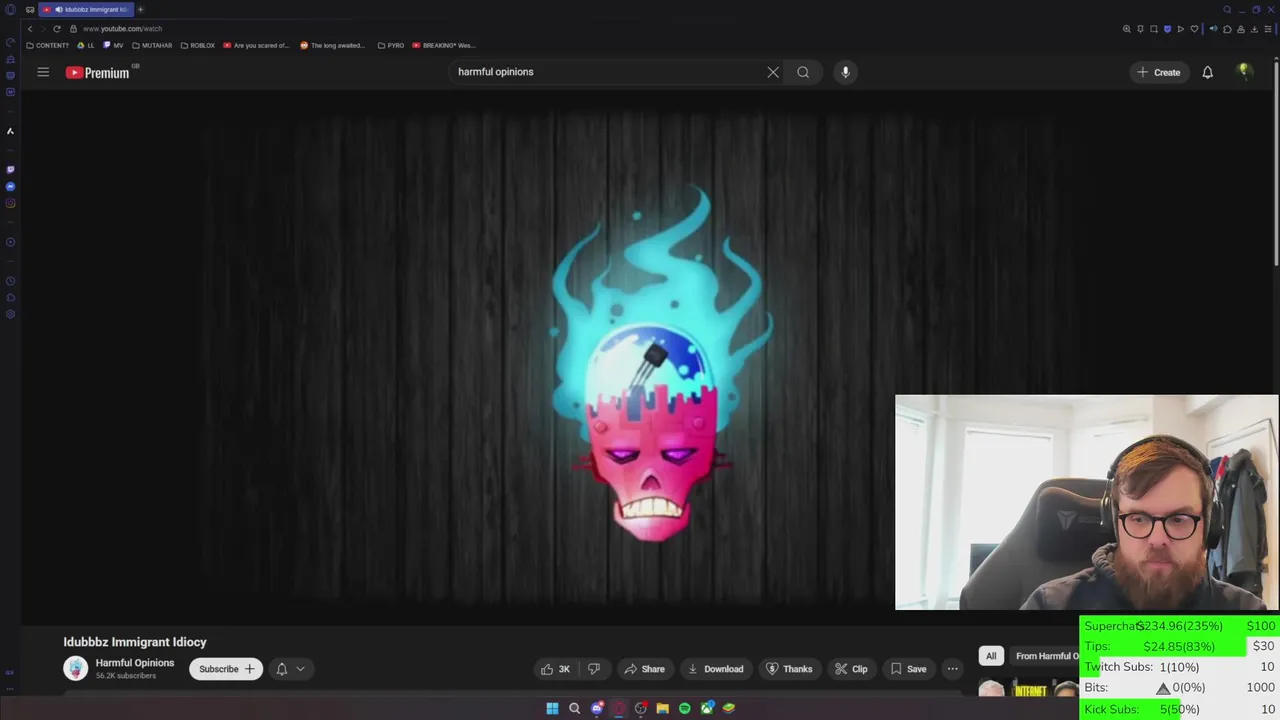Create a Clip of the video
Screen dimensions: 1280x720
coord(852,669)
